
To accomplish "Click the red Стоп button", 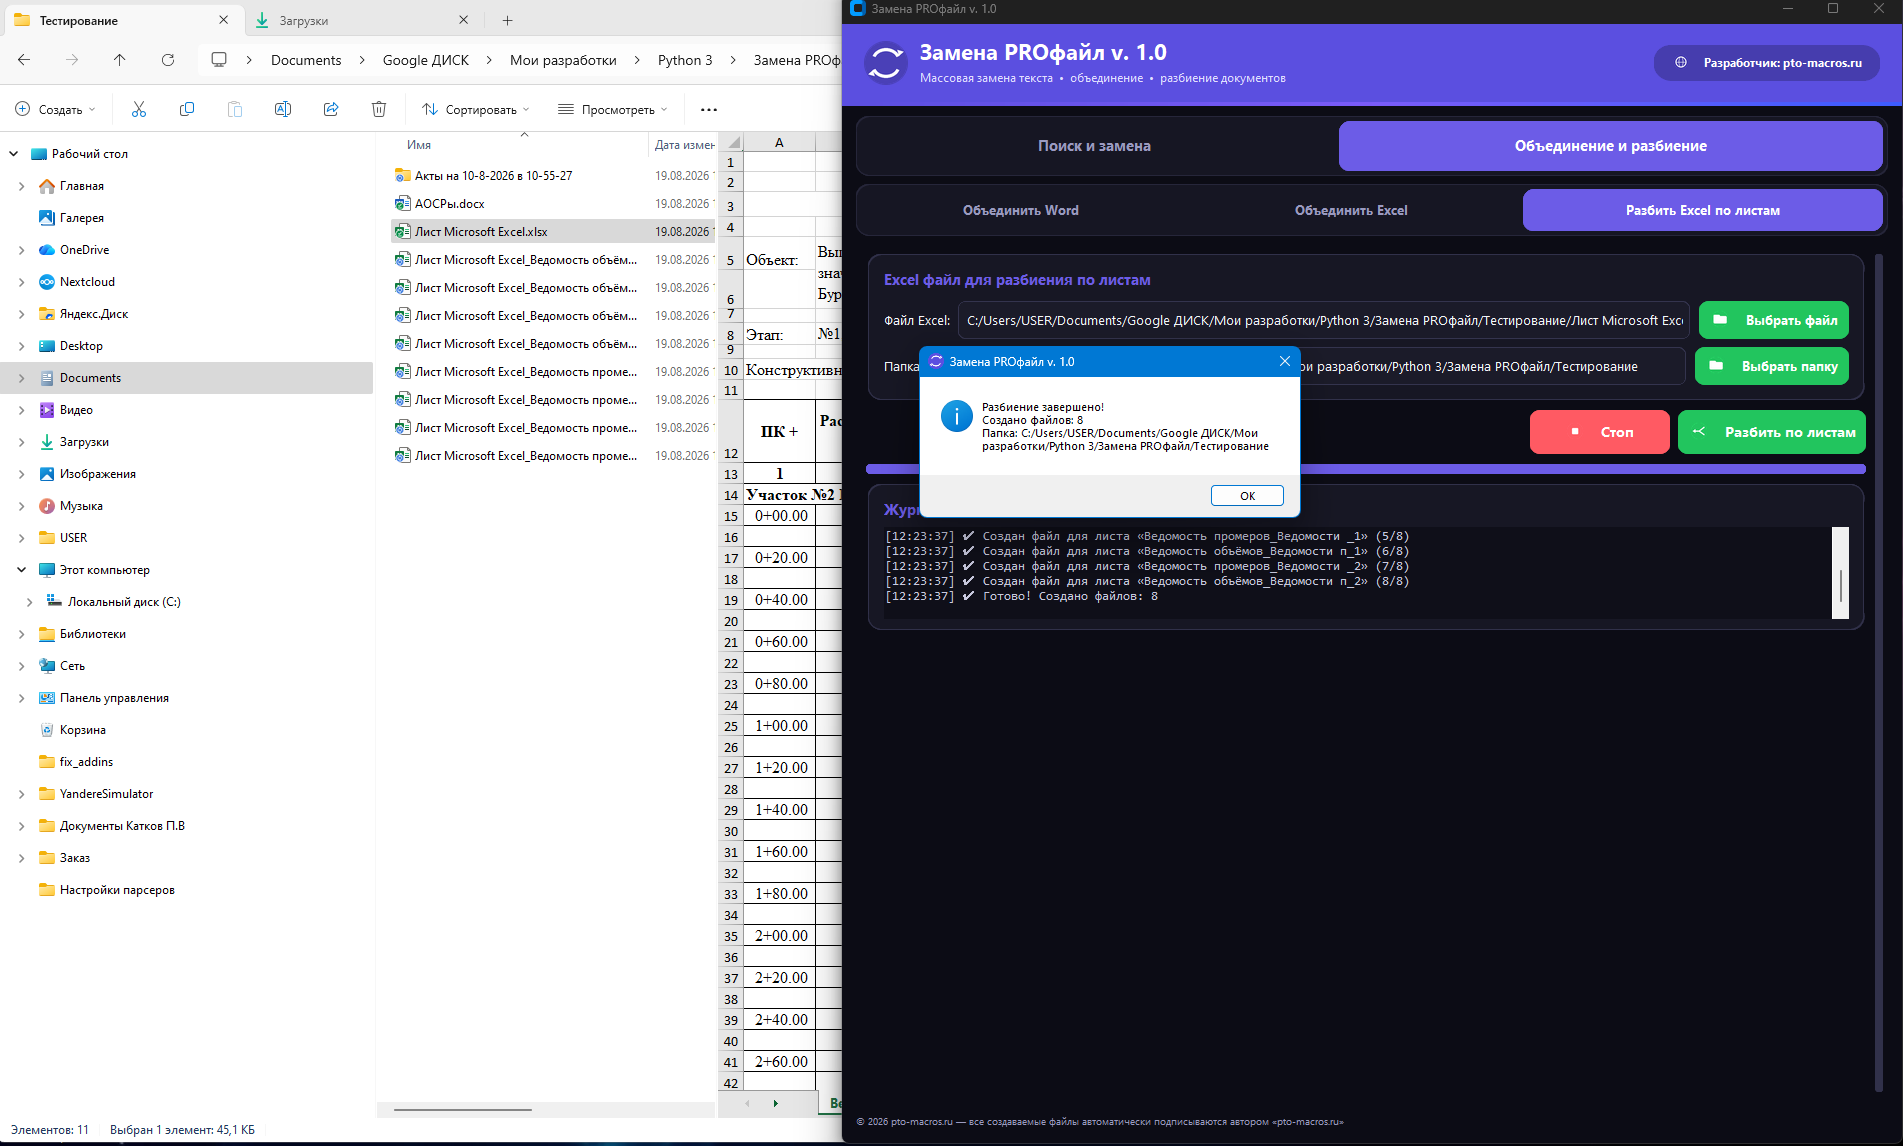I will coord(1600,432).
